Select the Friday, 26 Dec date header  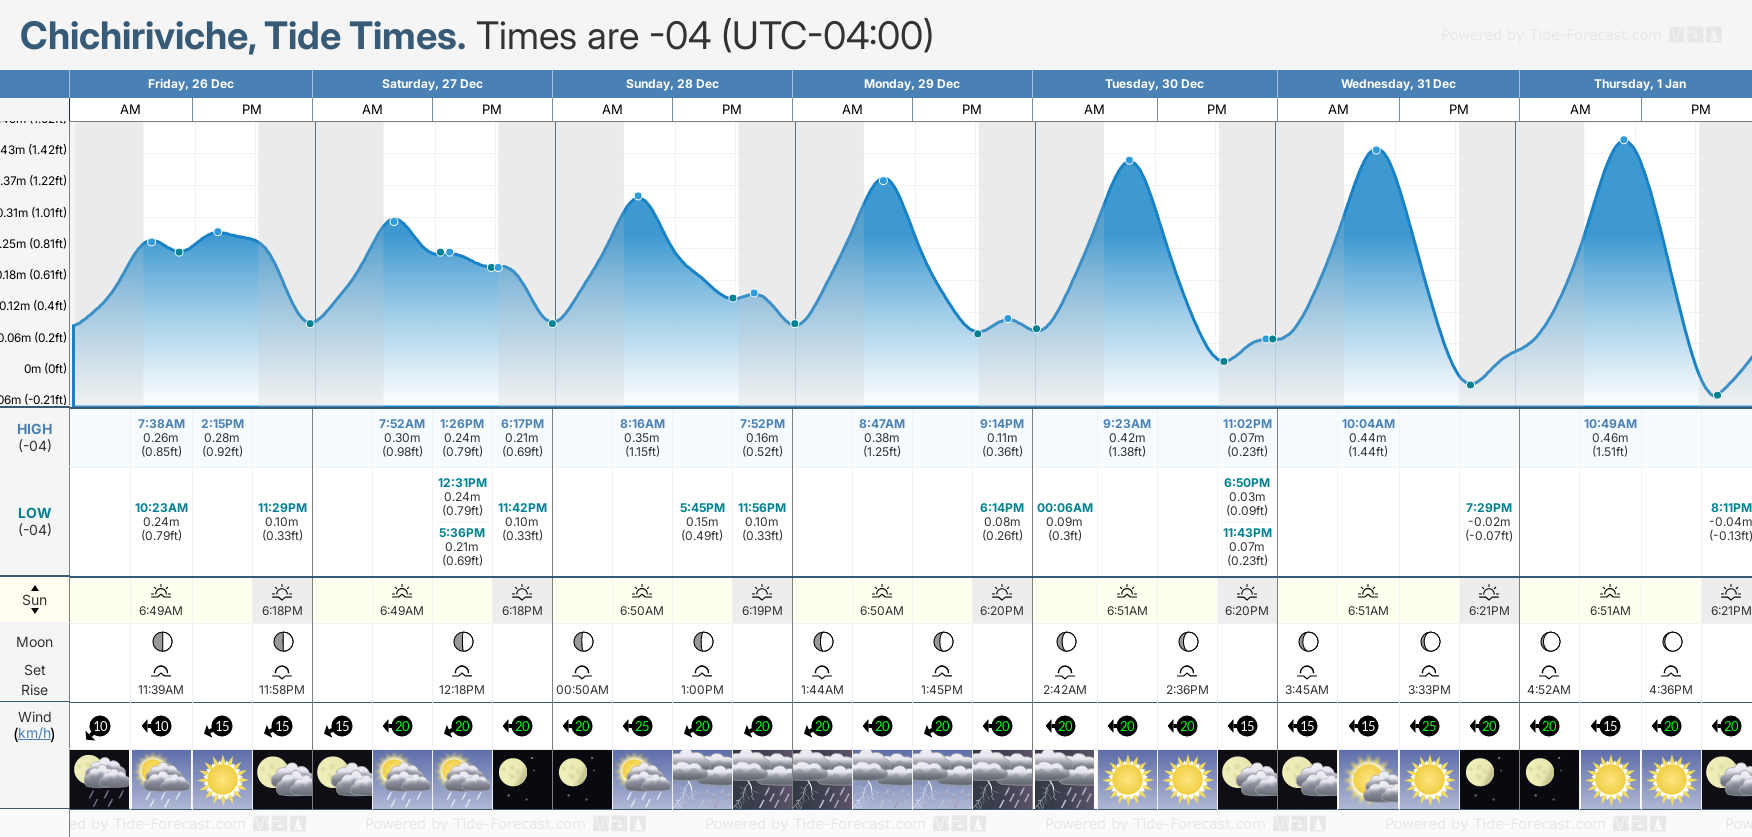pyautogui.click(x=190, y=84)
